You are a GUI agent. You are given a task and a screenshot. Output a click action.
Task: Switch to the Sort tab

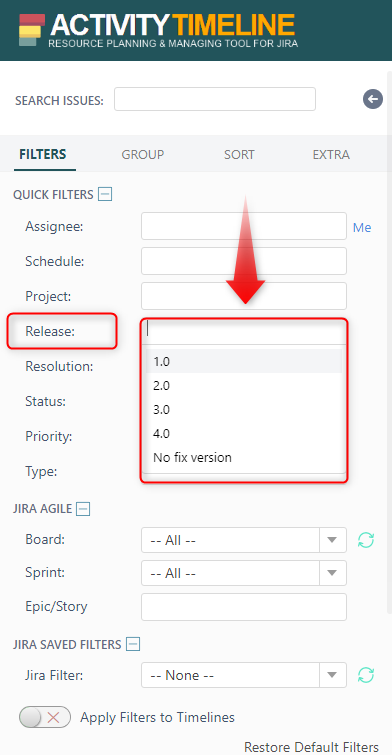(x=239, y=155)
